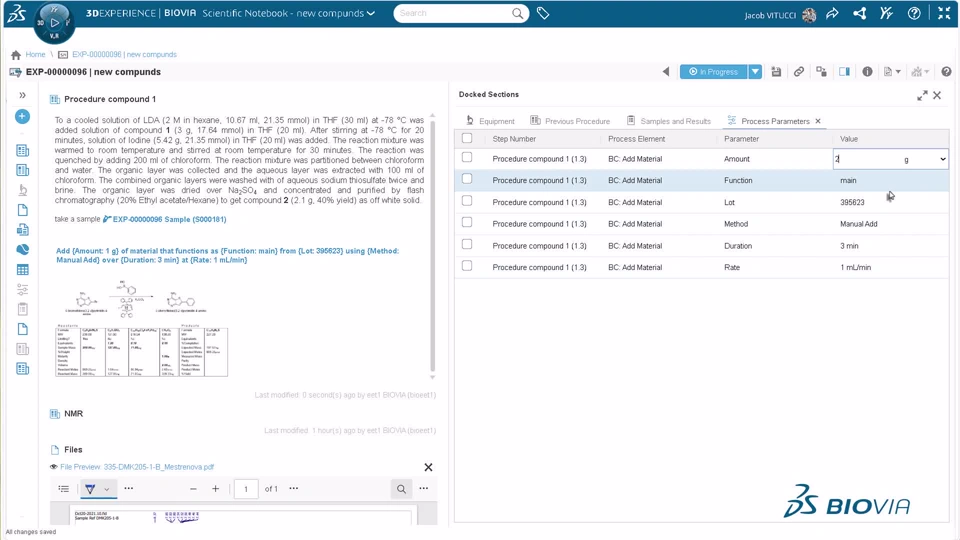Click the Amount value input field
960x540 pixels.
(x=866, y=159)
